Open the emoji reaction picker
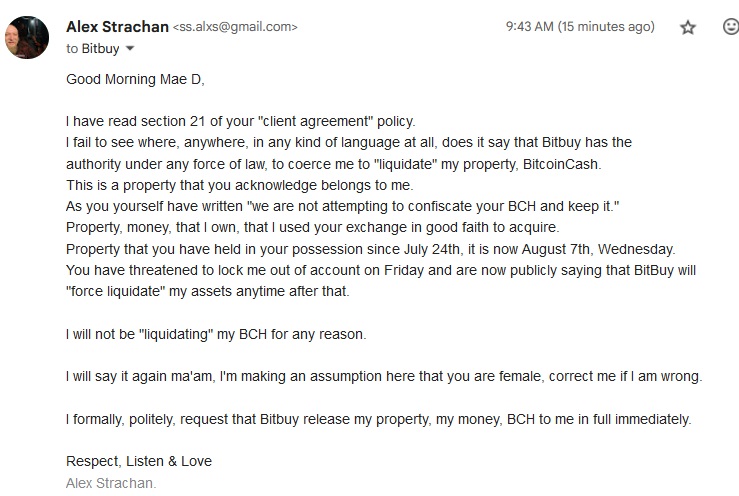Screen dimensions: 739x496 click(731, 26)
